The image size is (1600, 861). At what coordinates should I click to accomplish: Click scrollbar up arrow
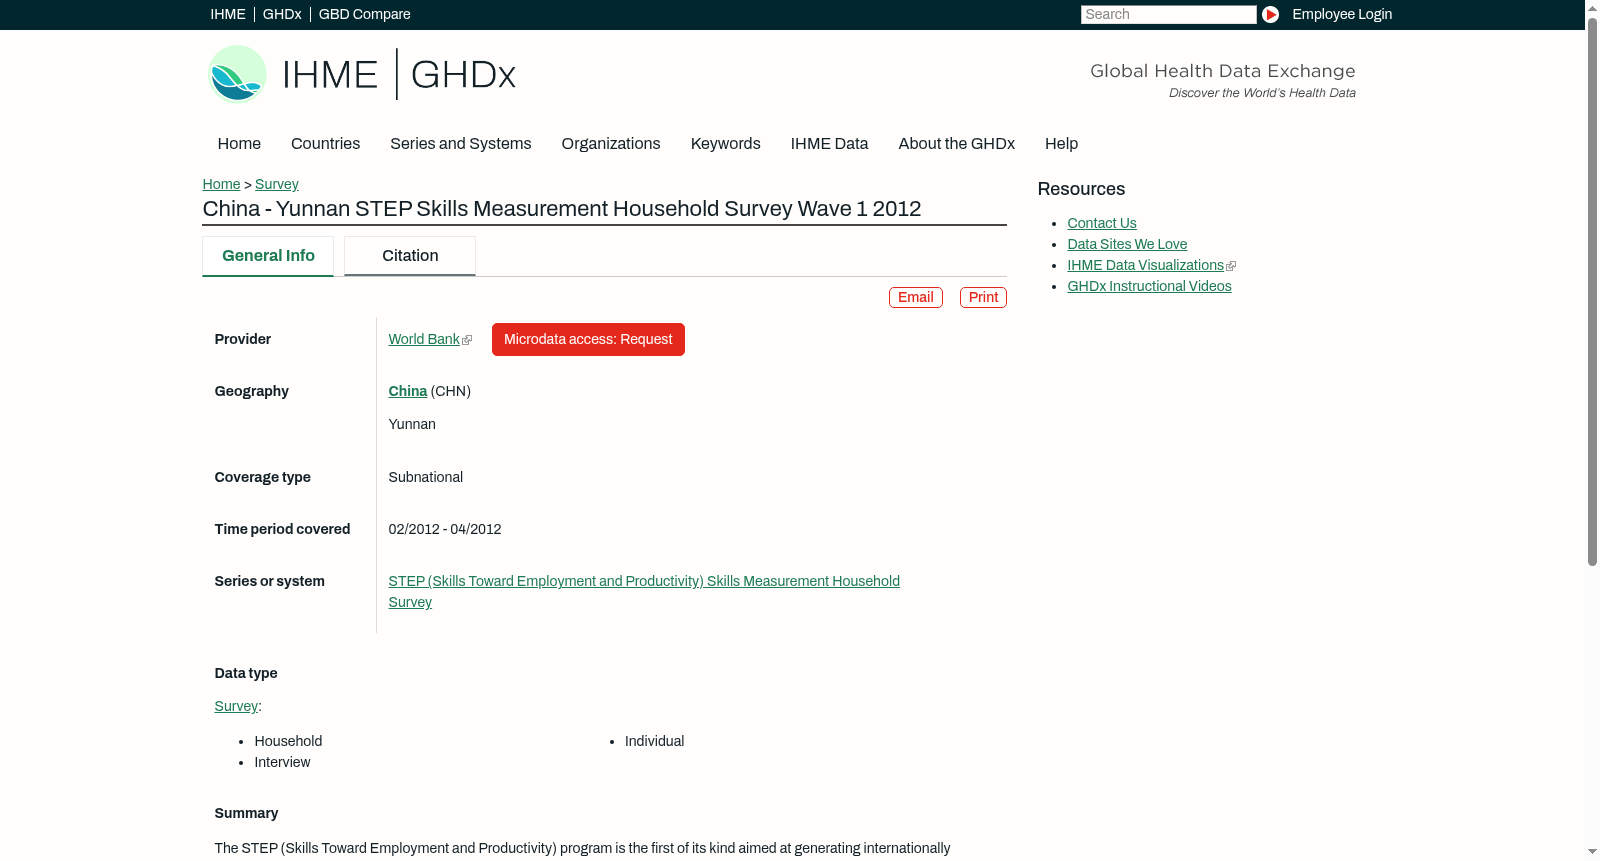click(1592, 7)
